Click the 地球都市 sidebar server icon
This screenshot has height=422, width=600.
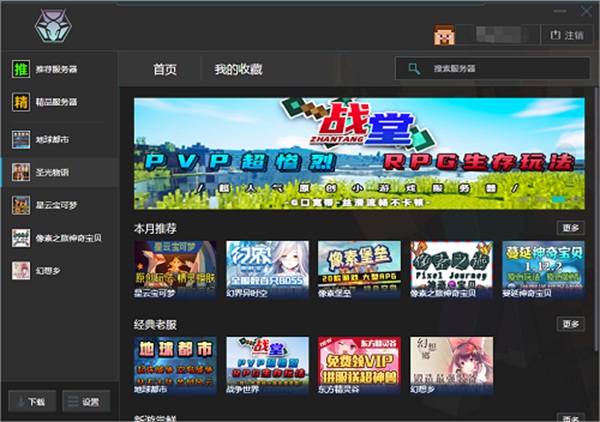21,140
